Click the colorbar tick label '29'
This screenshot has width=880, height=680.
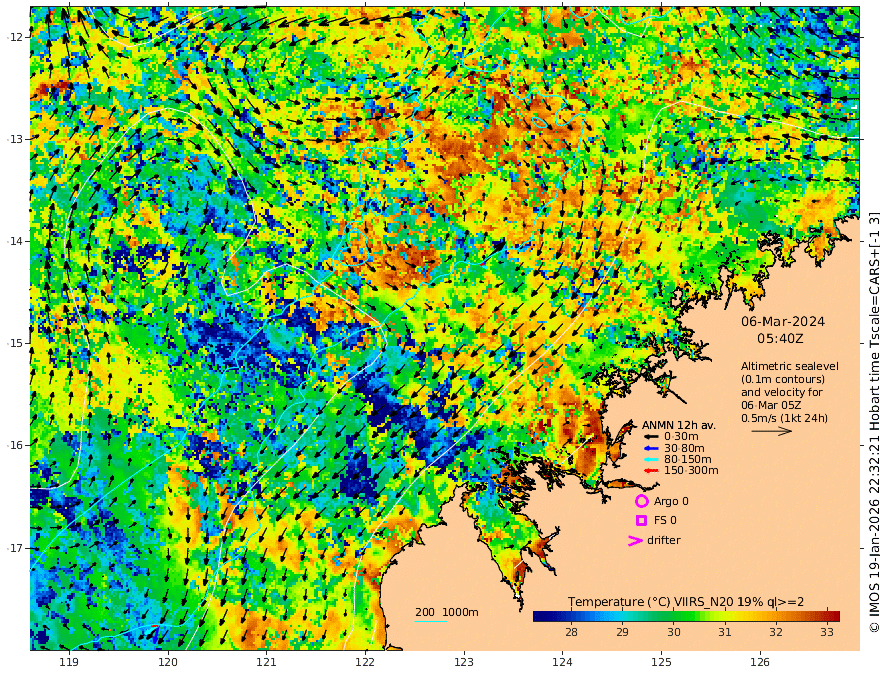(x=622, y=632)
